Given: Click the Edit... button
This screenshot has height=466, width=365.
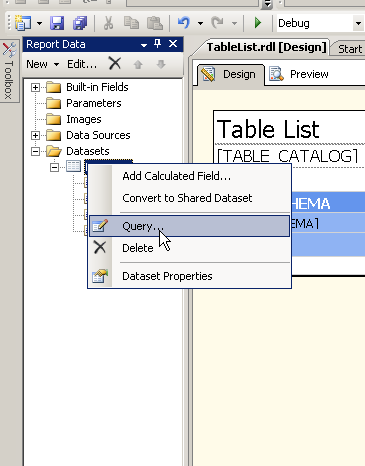Looking at the screenshot, I should click(82, 64).
